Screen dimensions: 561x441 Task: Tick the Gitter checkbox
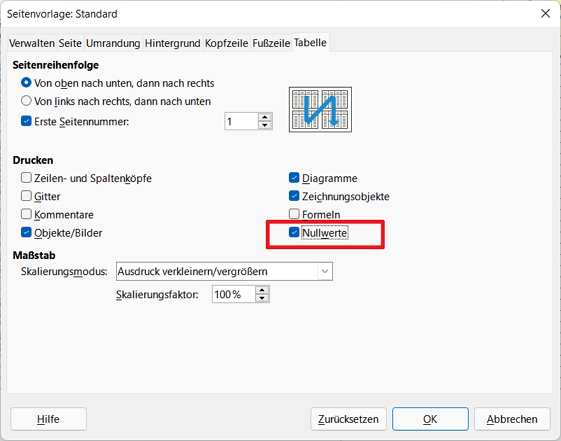(x=26, y=196)
